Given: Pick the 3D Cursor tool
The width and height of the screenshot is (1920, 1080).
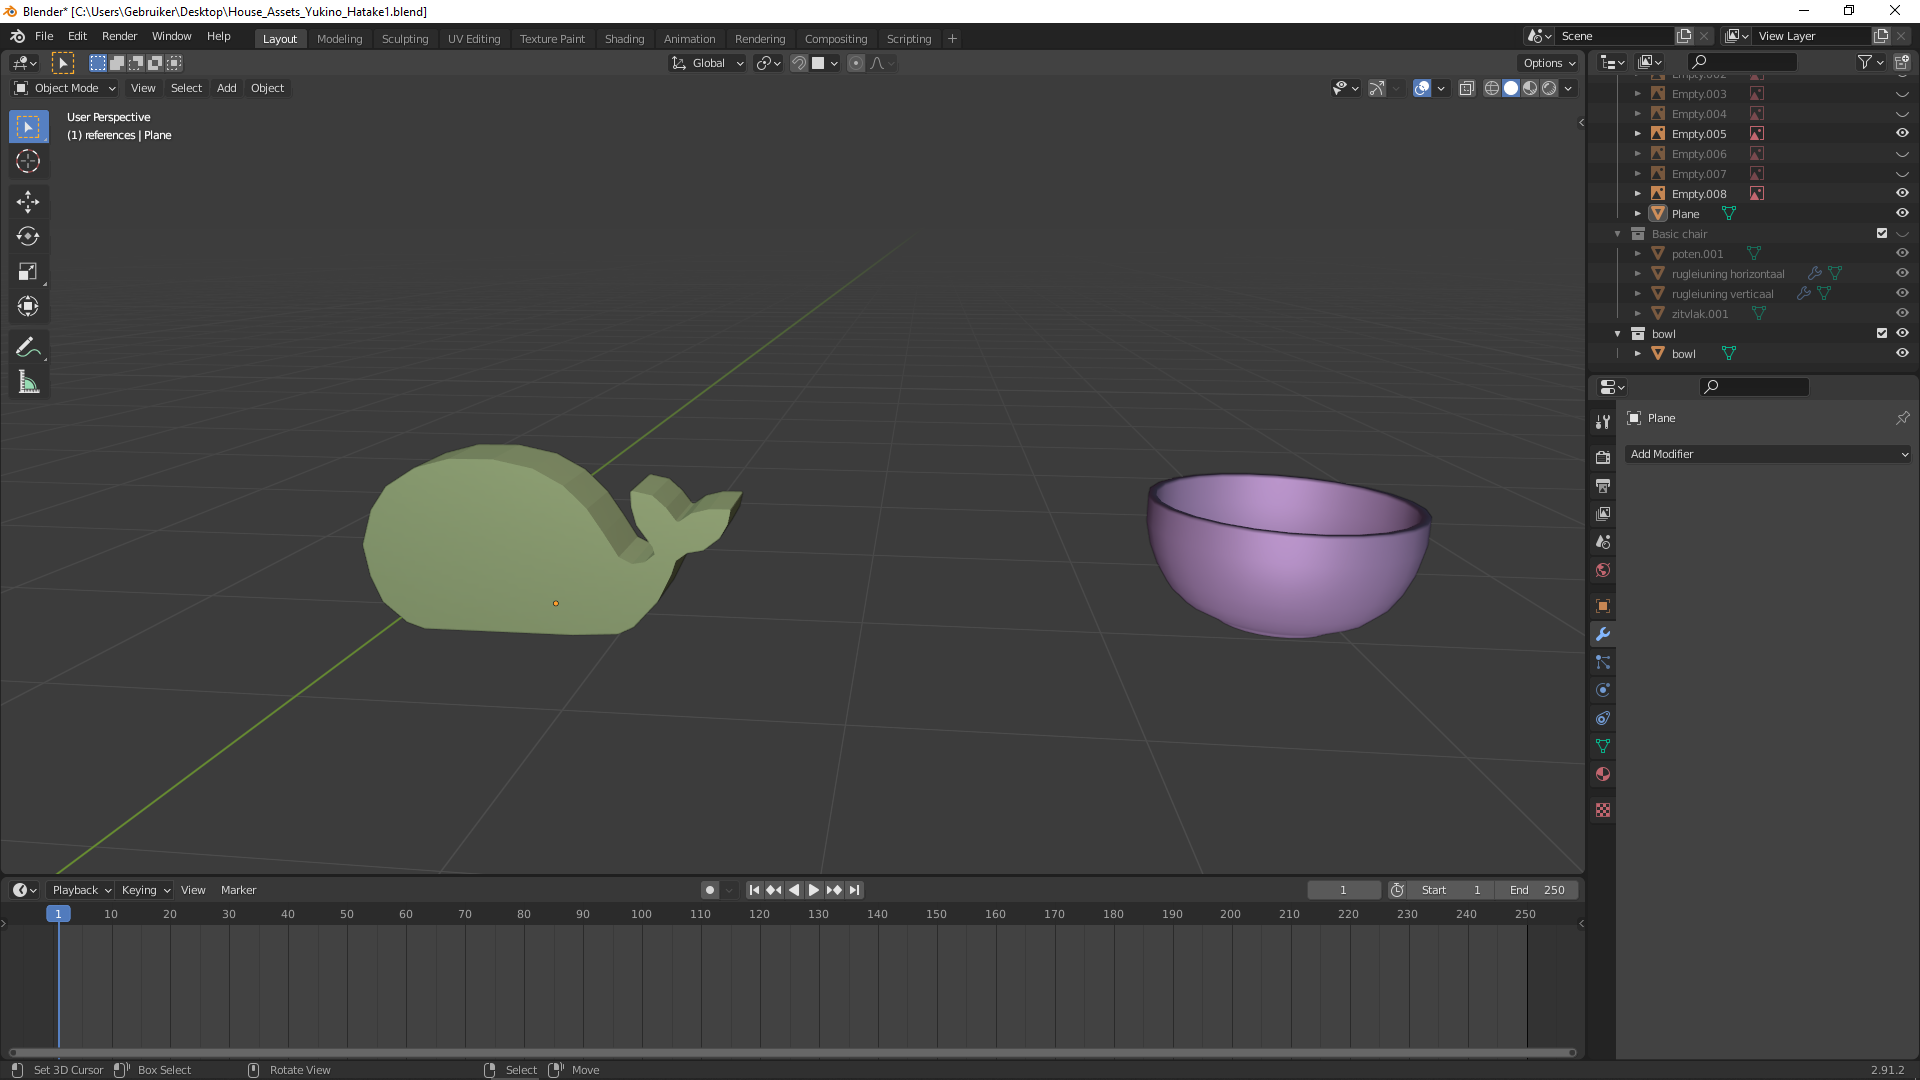Looking at the screenshot, I should (28, 161).
